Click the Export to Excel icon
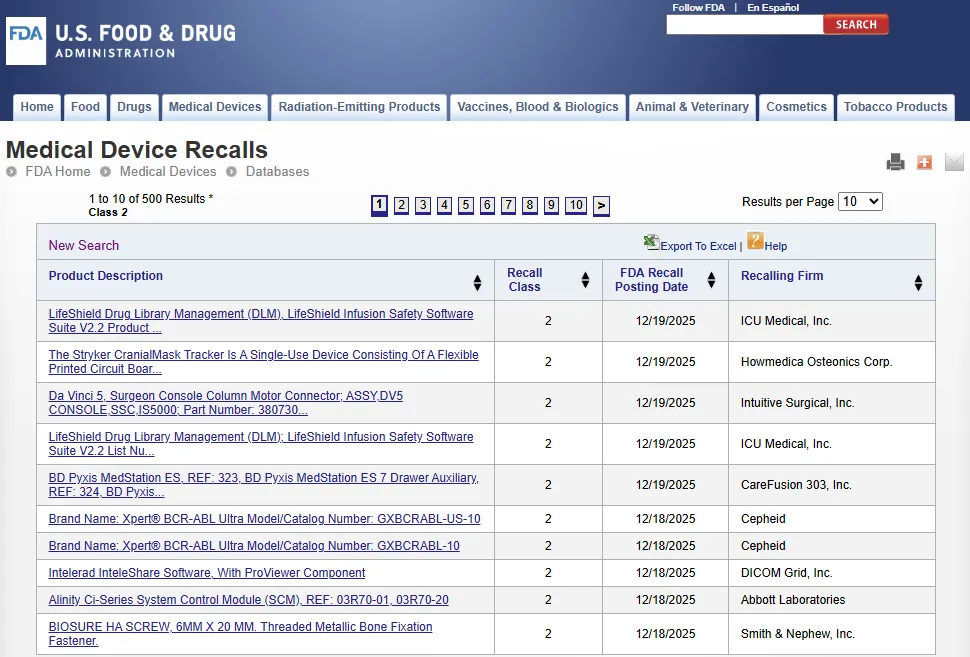 (x=652, y=243)
